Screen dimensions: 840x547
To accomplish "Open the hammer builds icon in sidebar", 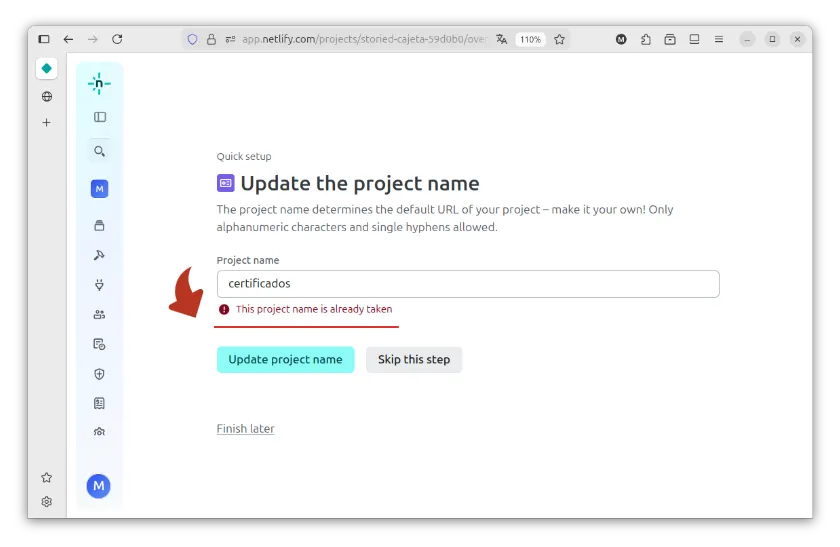I will pyautogui.click(x=99, y=255).
